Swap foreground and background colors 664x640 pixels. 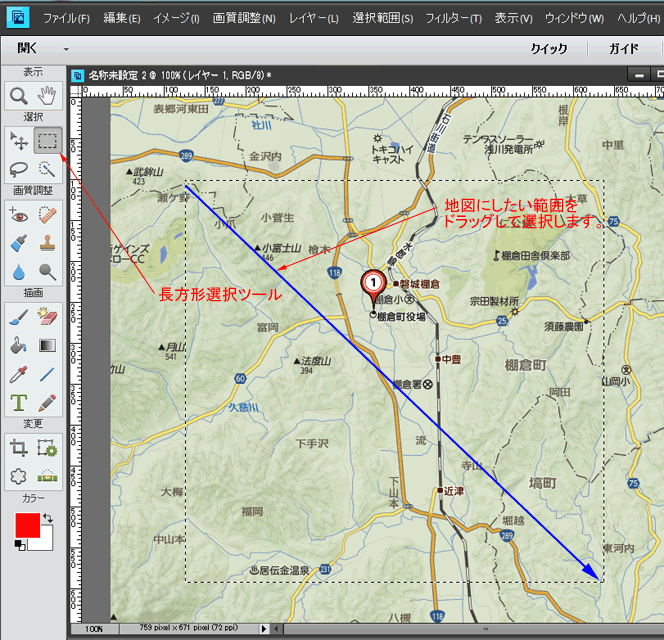pyautogui.click(x=47, y=518)
